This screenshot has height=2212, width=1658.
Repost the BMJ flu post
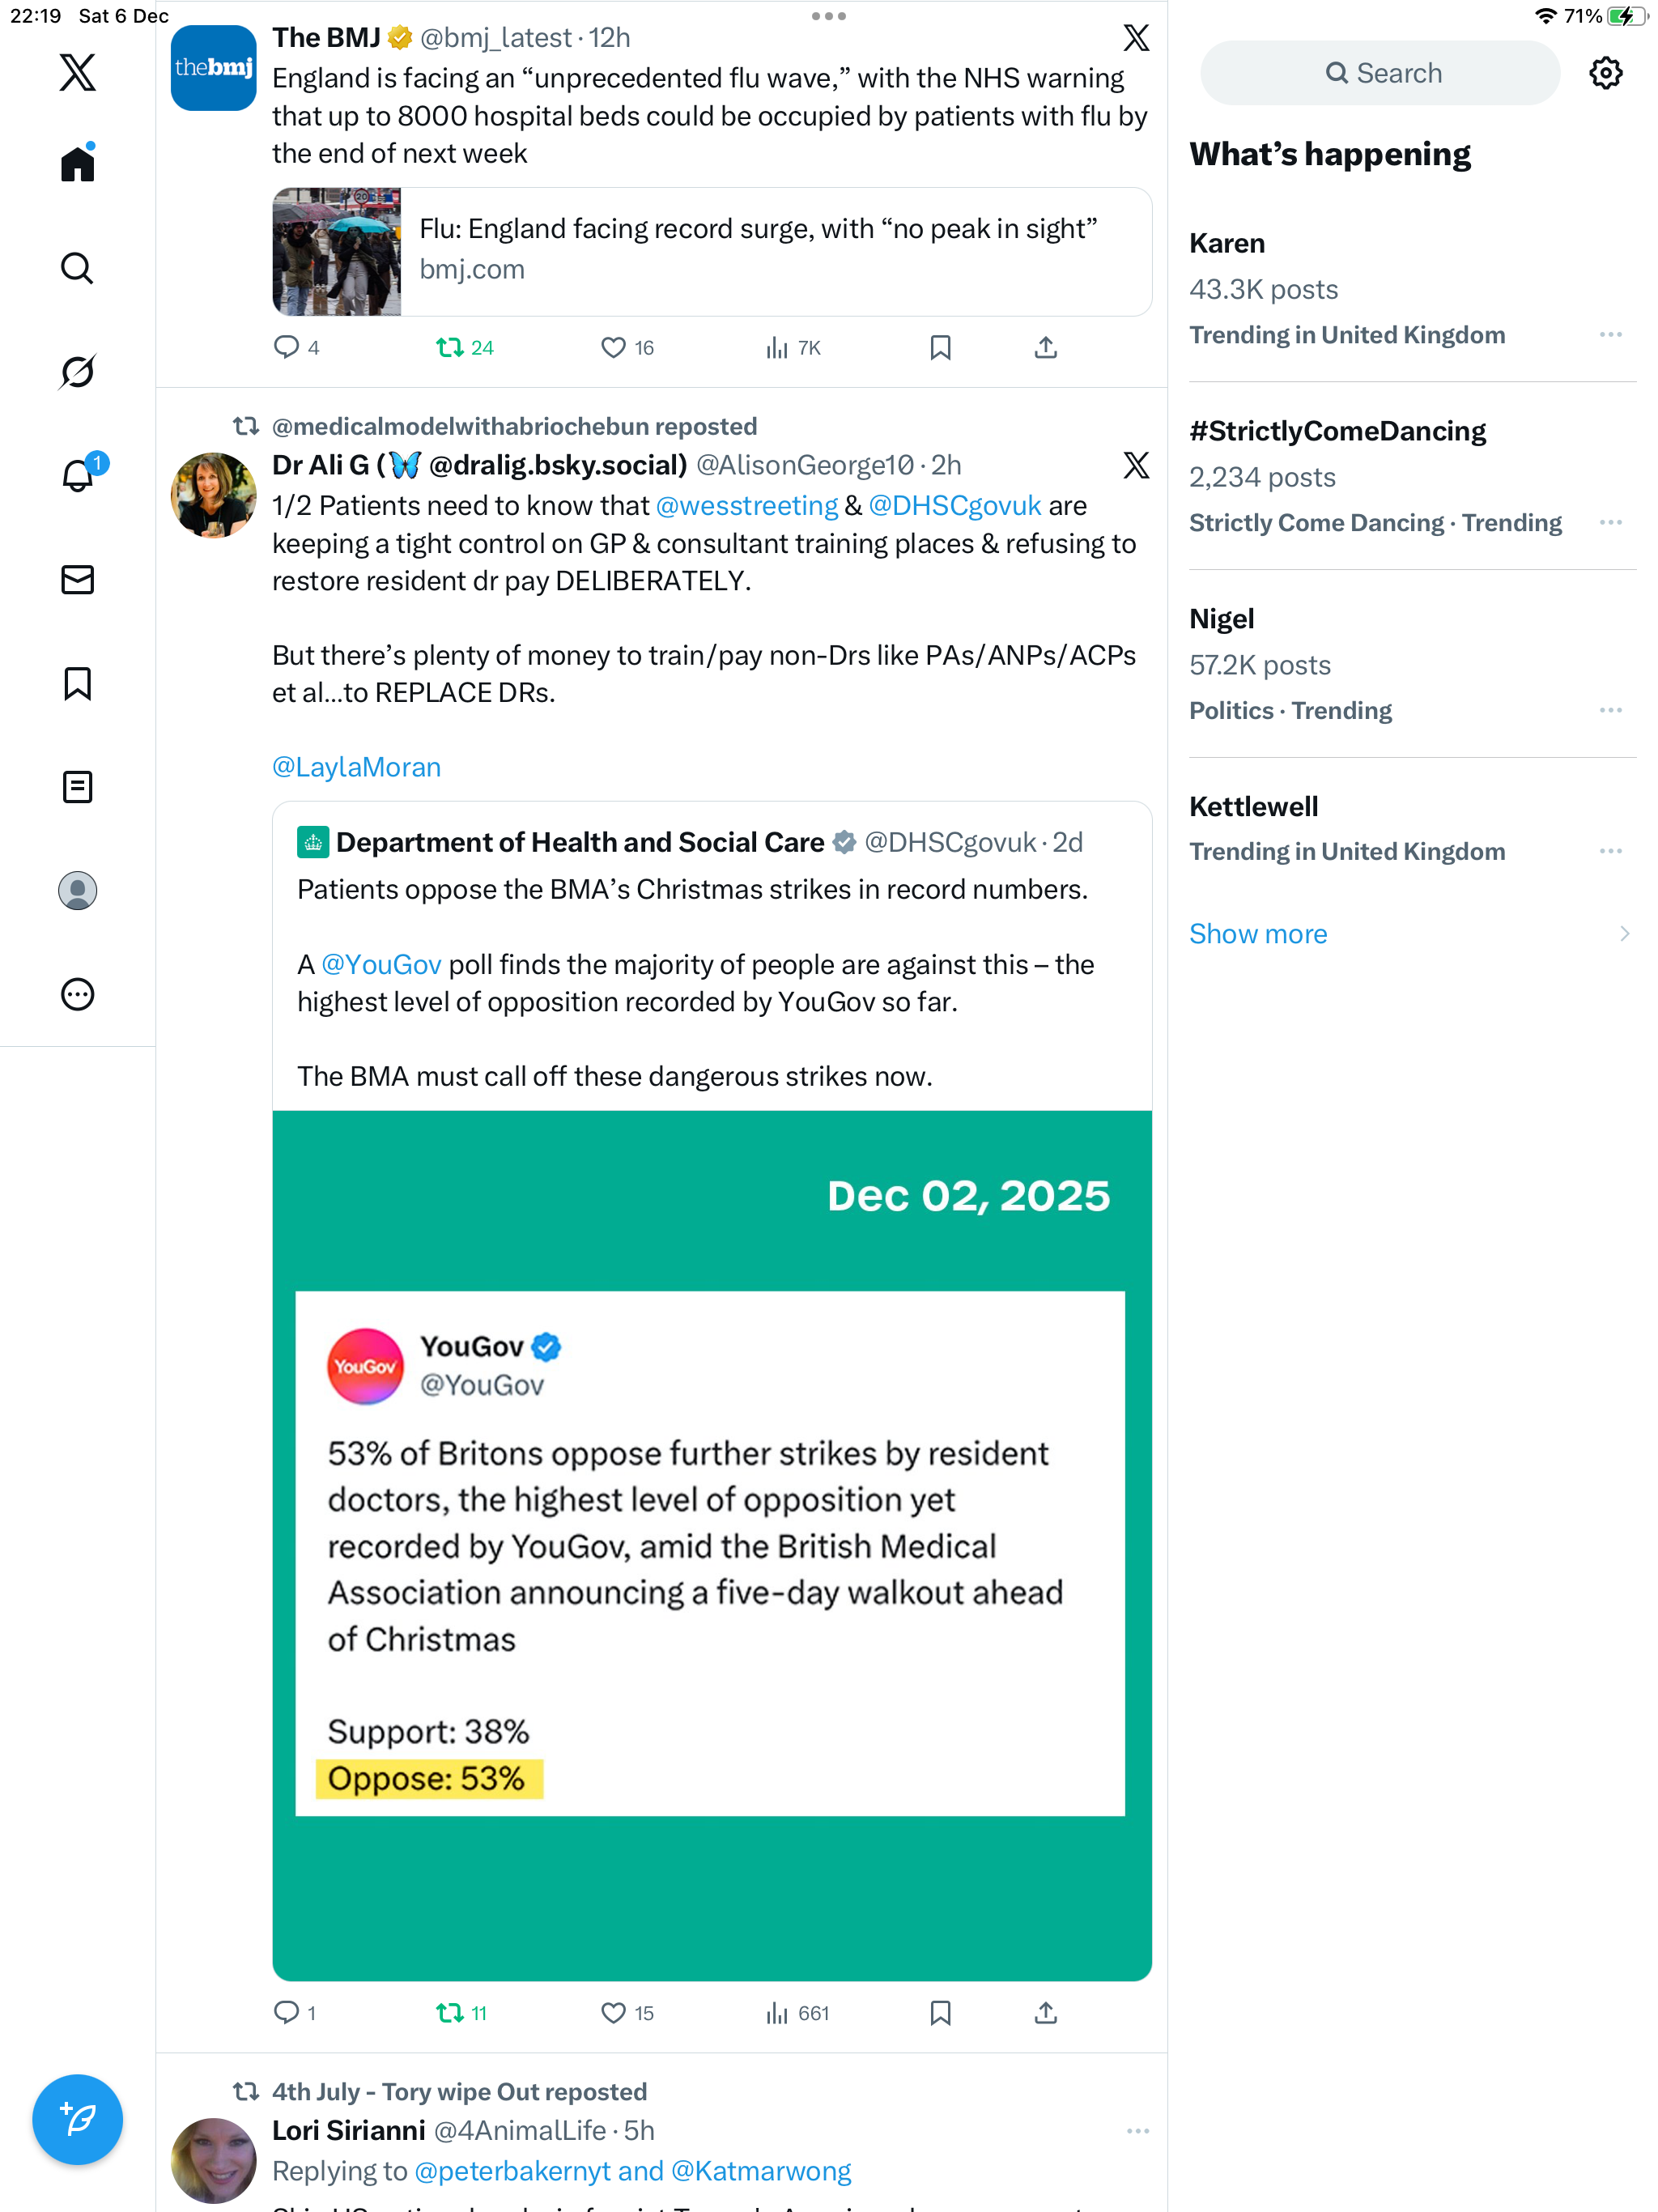pos(450,348)
